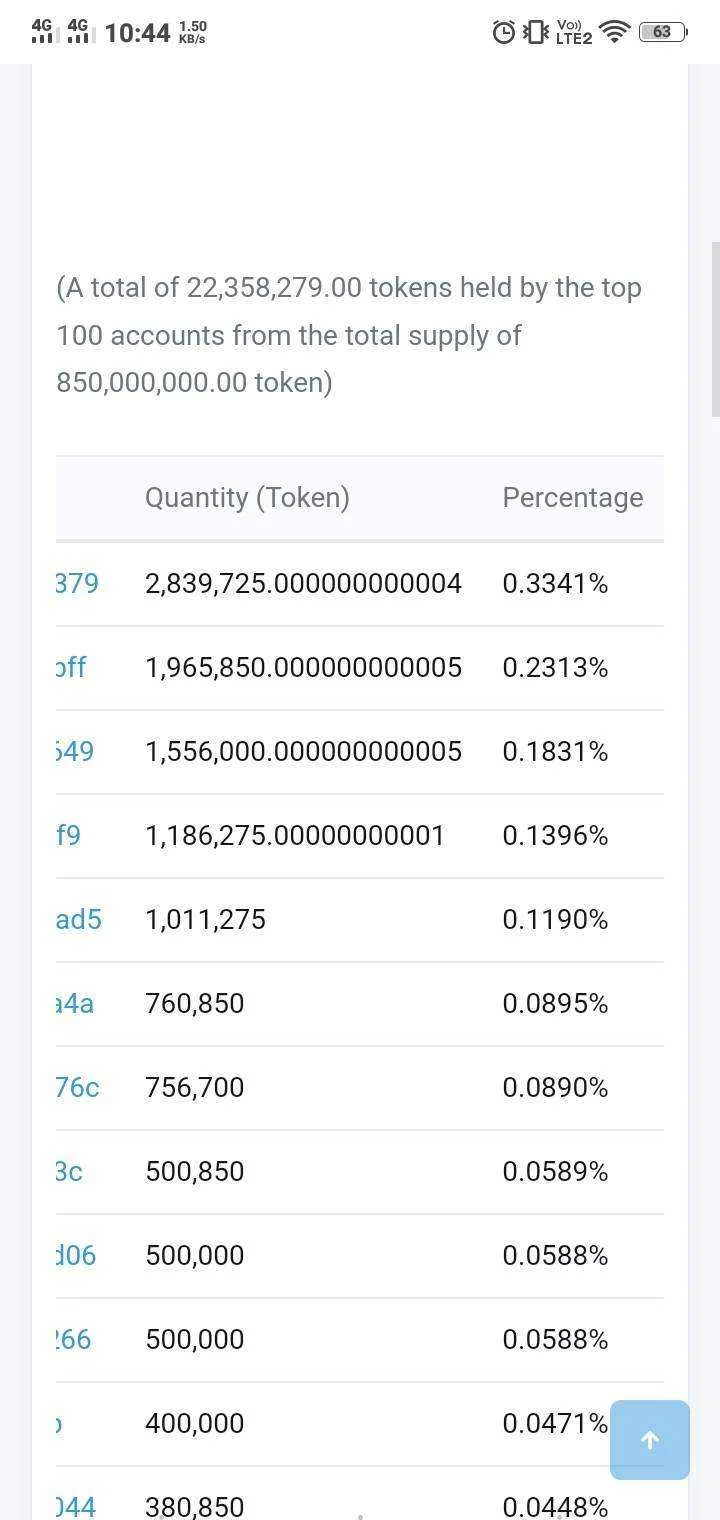Image resolution: width=720 pixels, height=1520 pixels.
Task: Tap the scroll-to-top arrow button
Action: tap(650, 1440)
